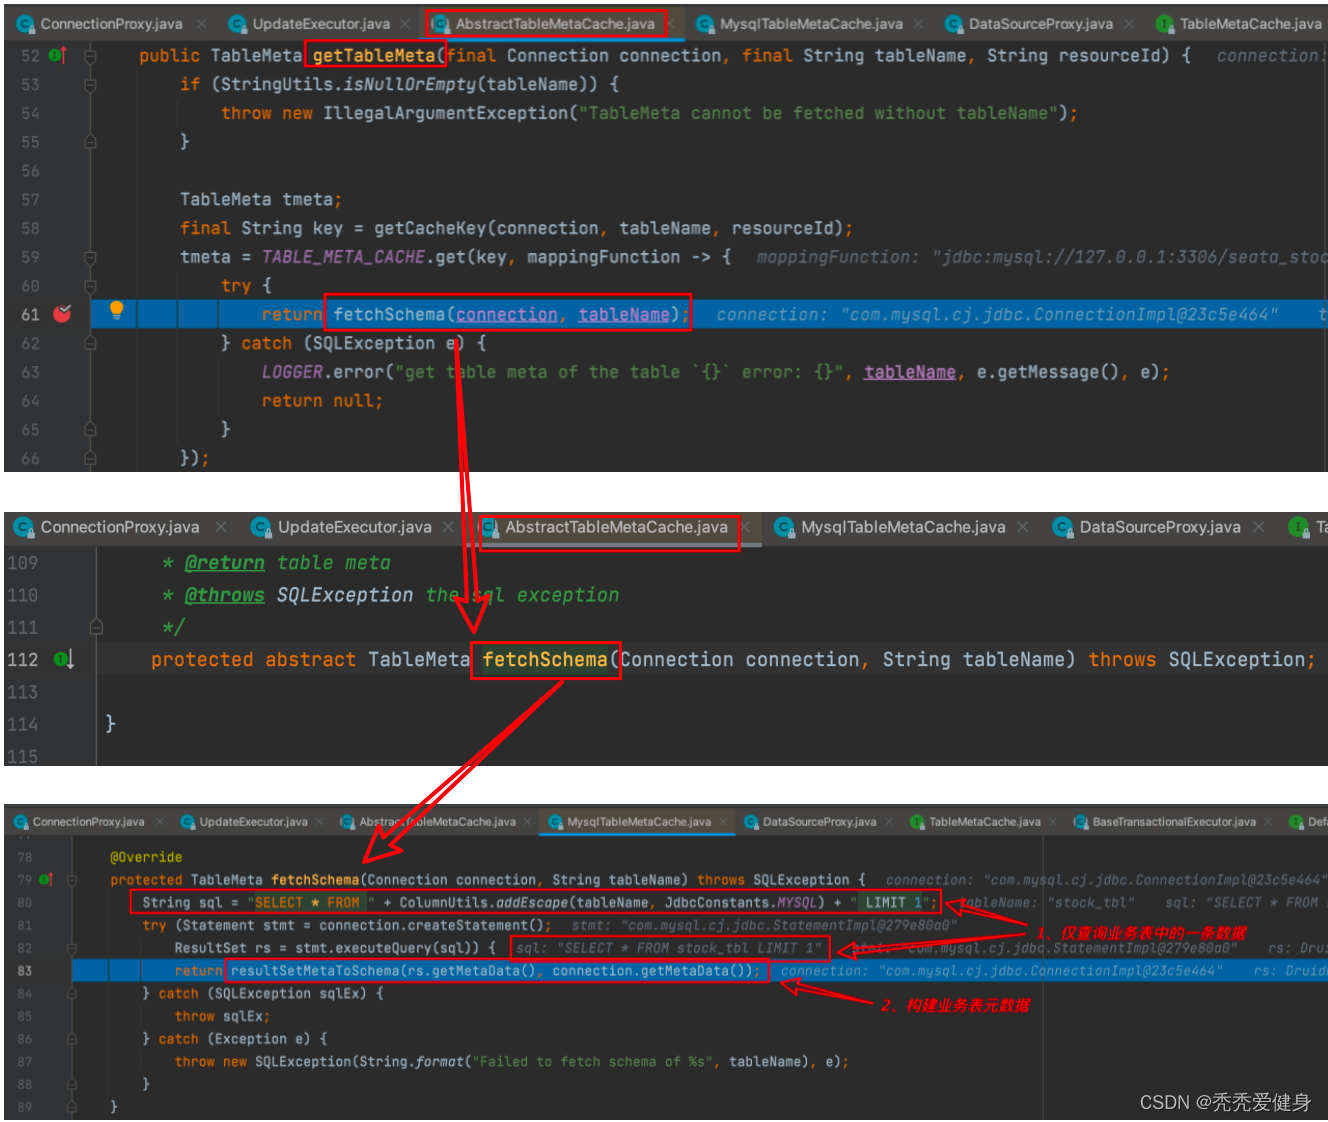Click the fold end marker on line 88
This screenshot has width=1328, height=1122.
click(x=72, y=1085)
